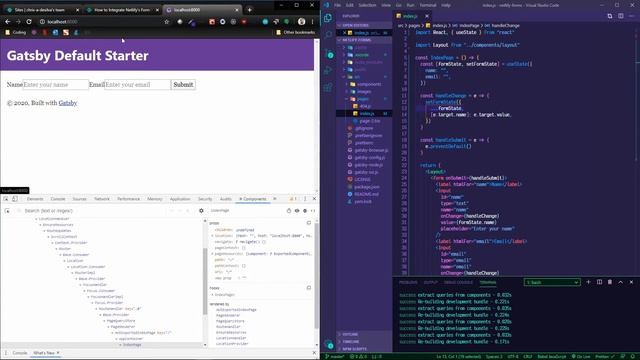Image resolution: width=640 pixels, height=360 pixels.
Task: Switch to the DevTools Network tab
Action: coord(102,199)
